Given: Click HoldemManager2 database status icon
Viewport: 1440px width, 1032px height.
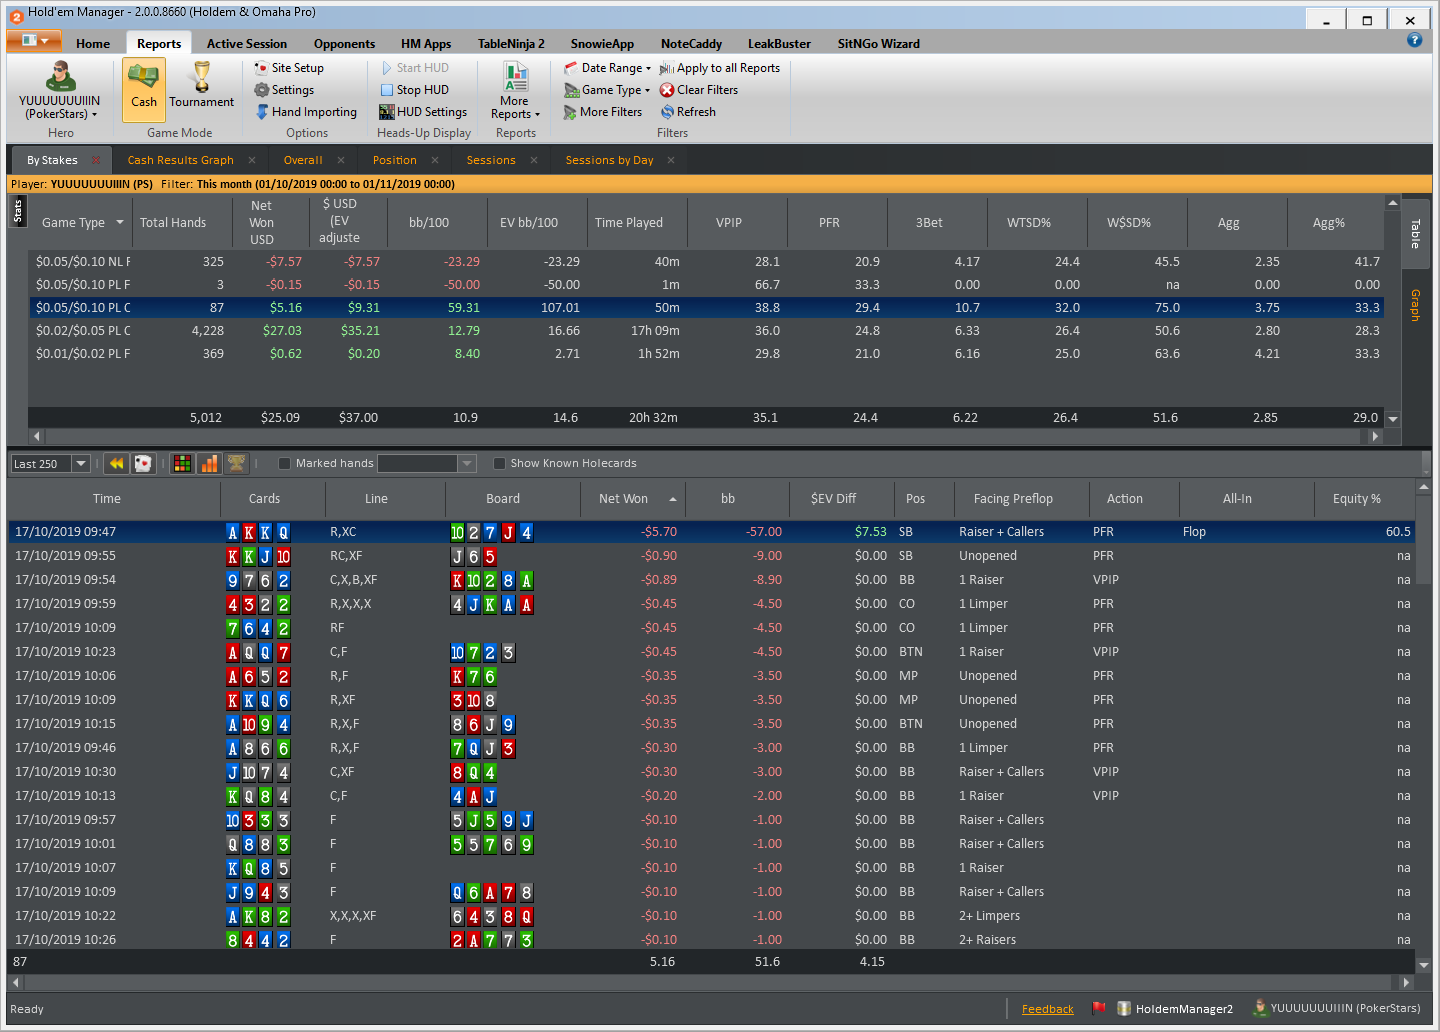Looking at the screenshot, I should click(x=1124, y=1008).
